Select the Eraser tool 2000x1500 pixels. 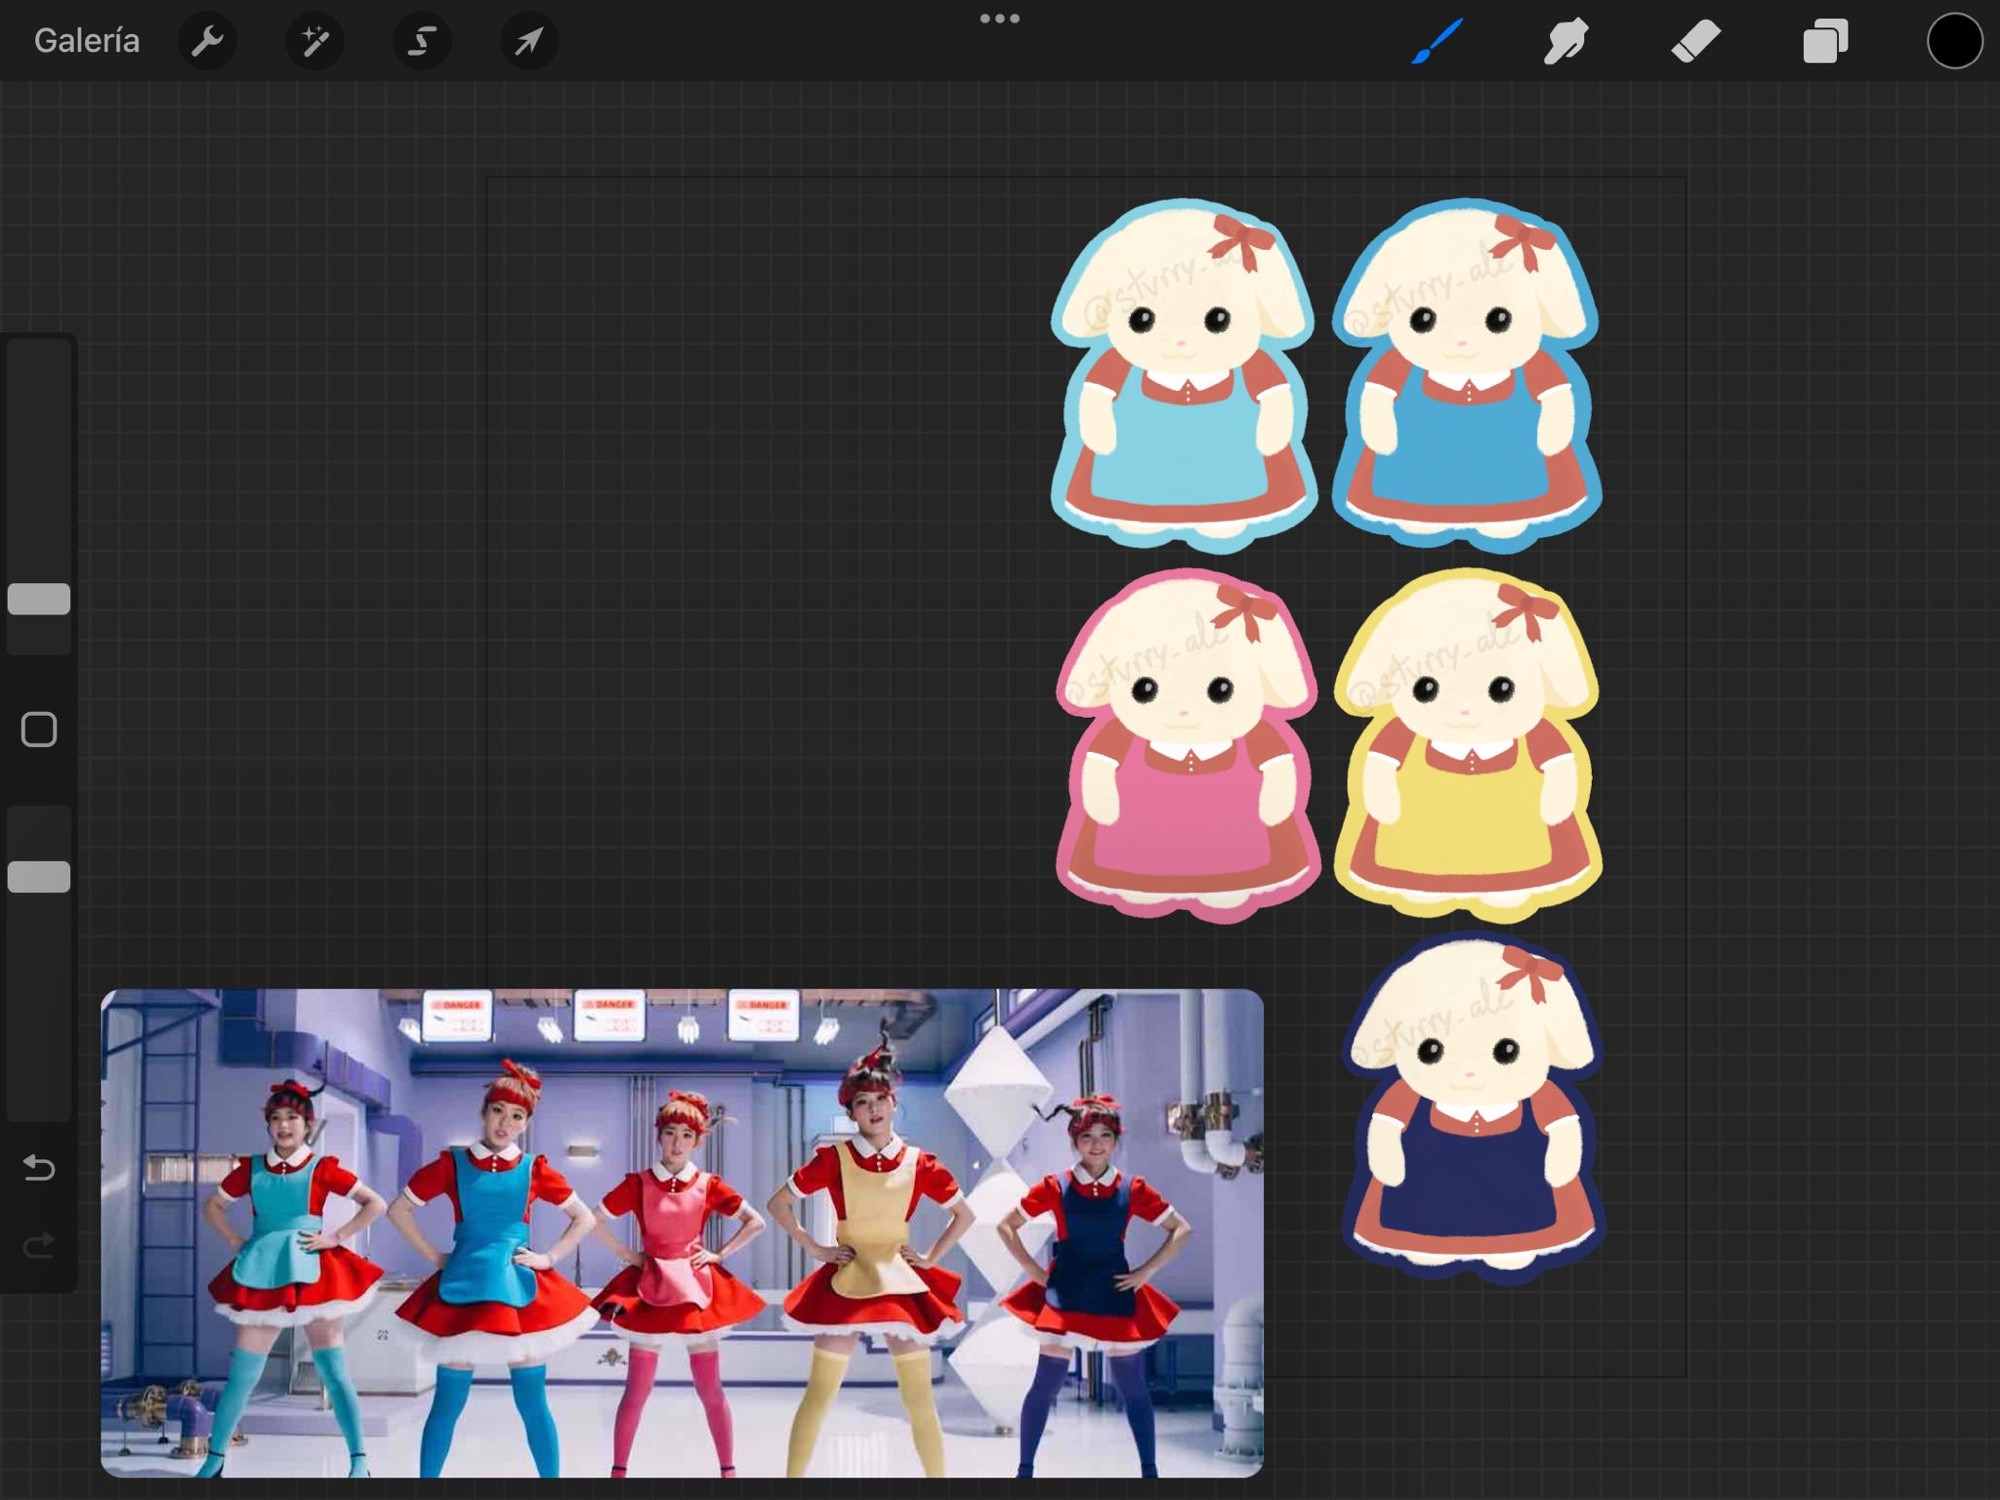click(x=1696, y=41)
